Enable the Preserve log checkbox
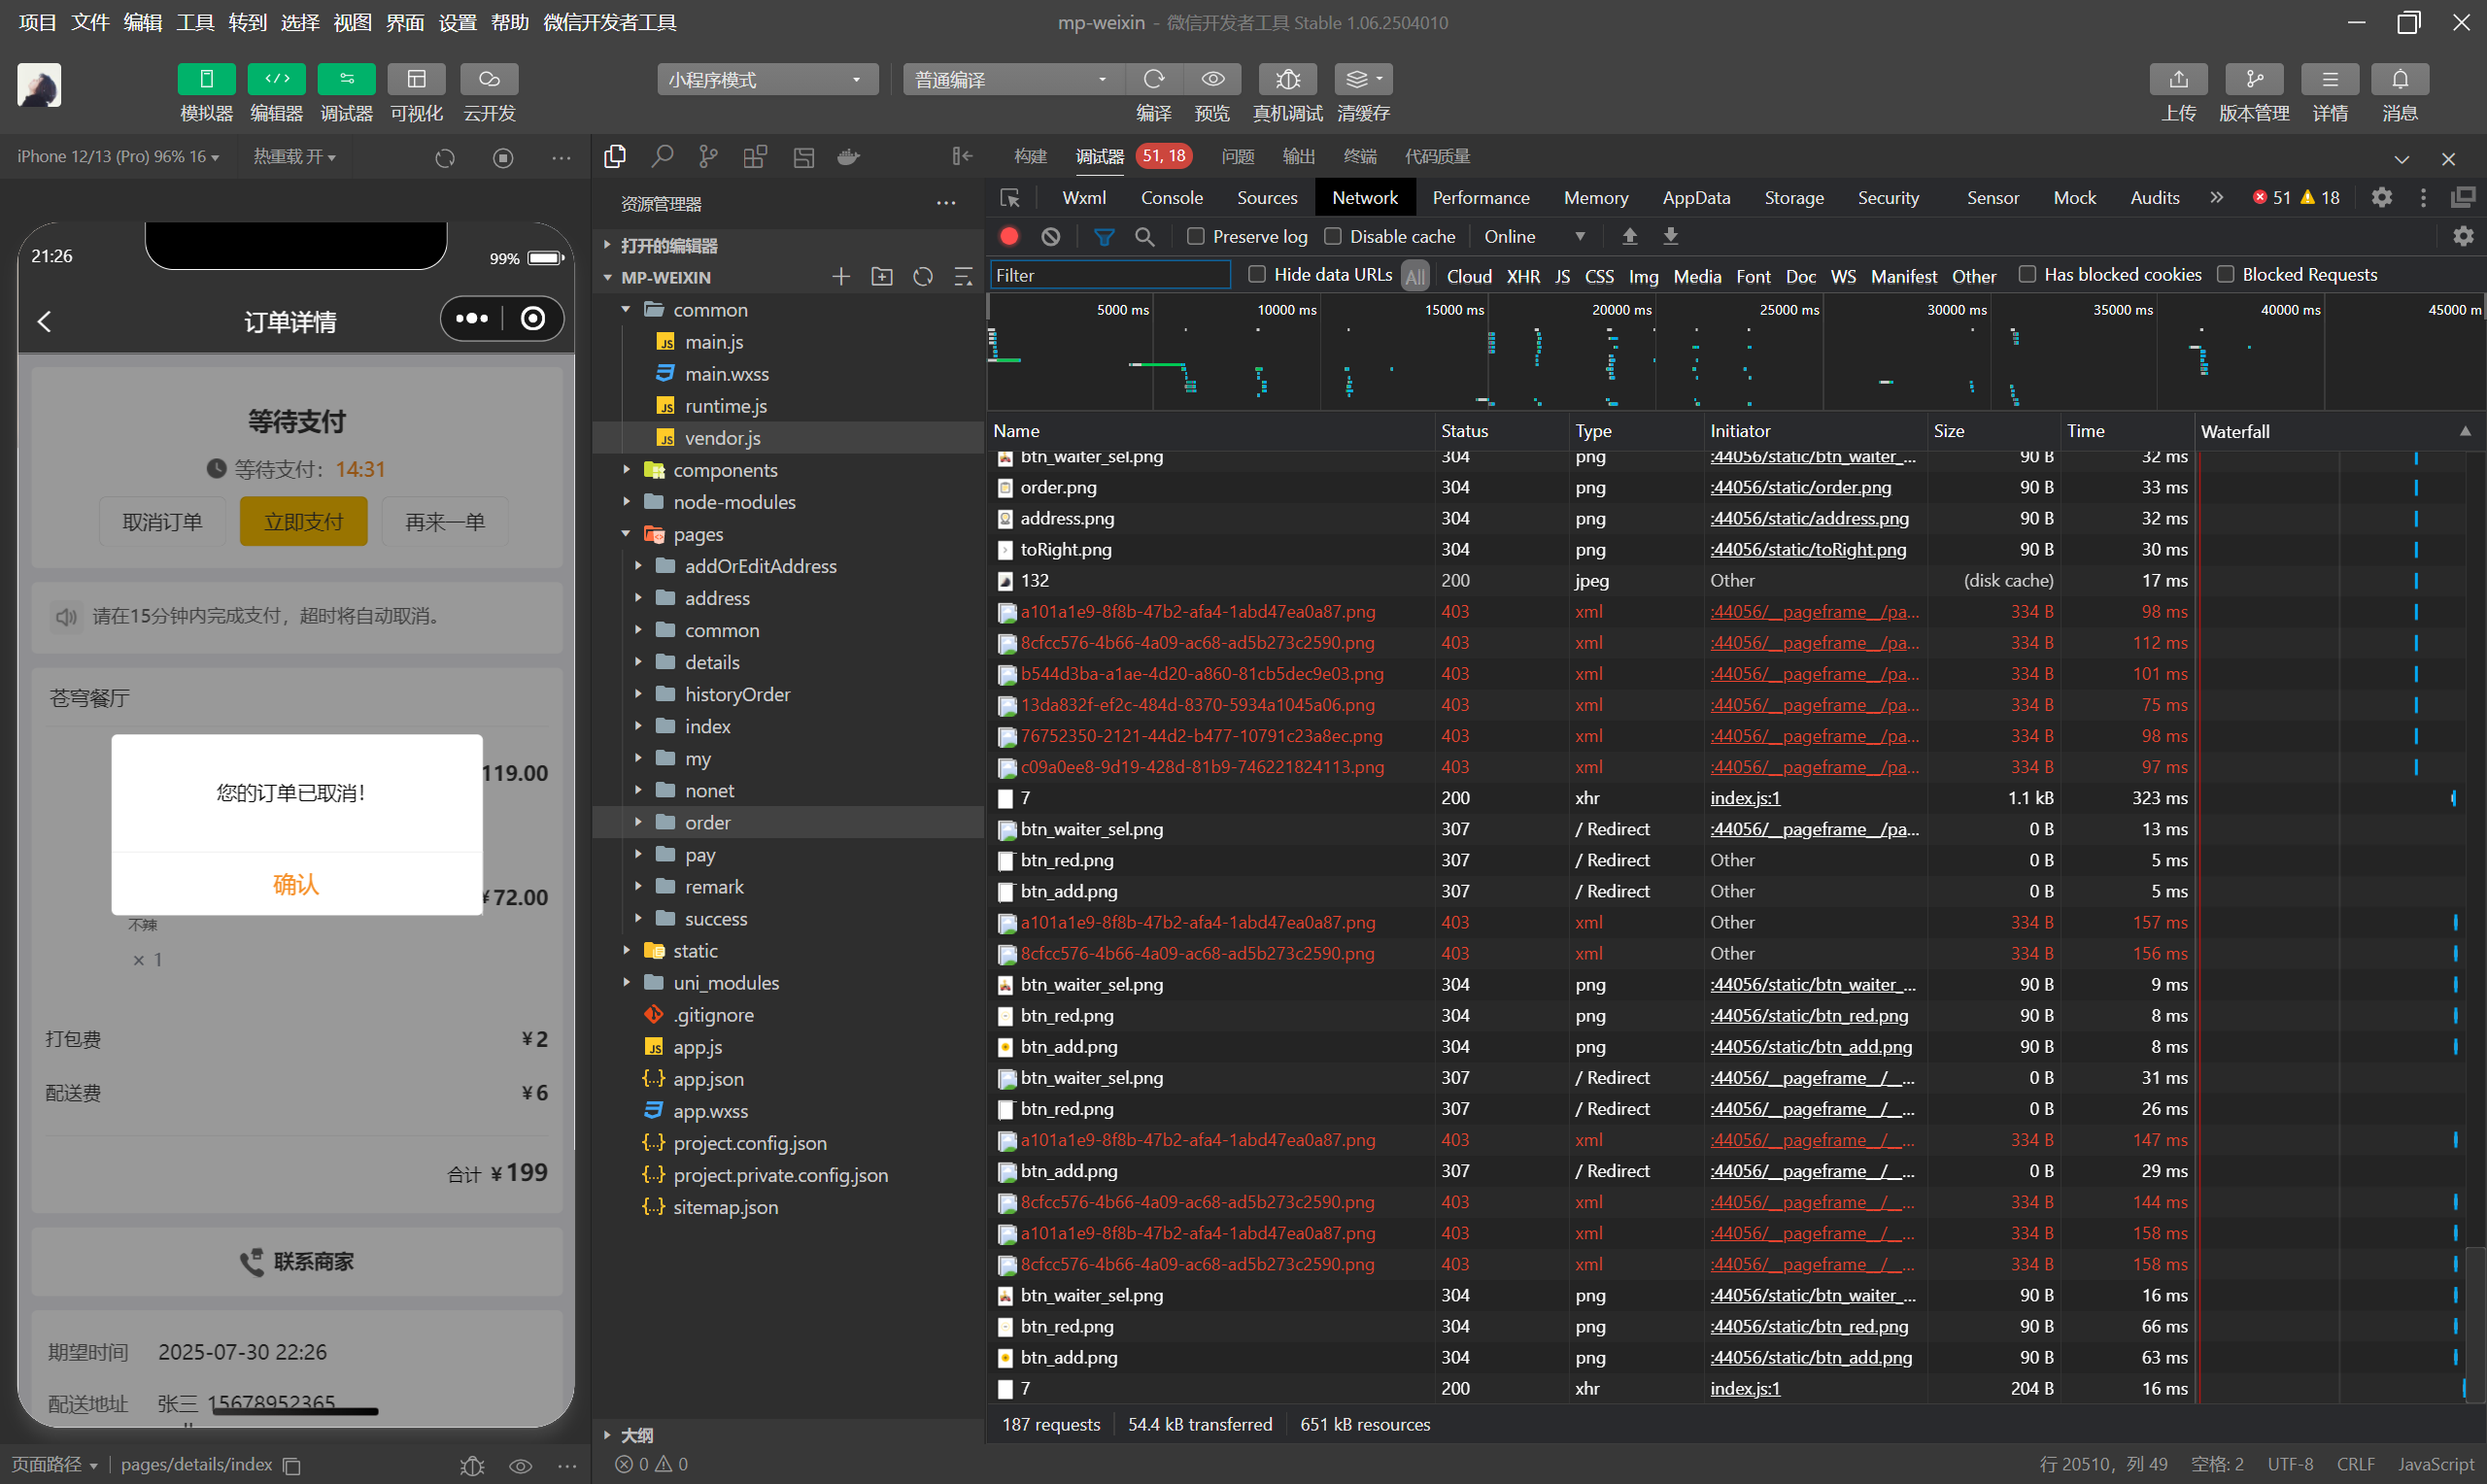 [x=1195, y=237]
